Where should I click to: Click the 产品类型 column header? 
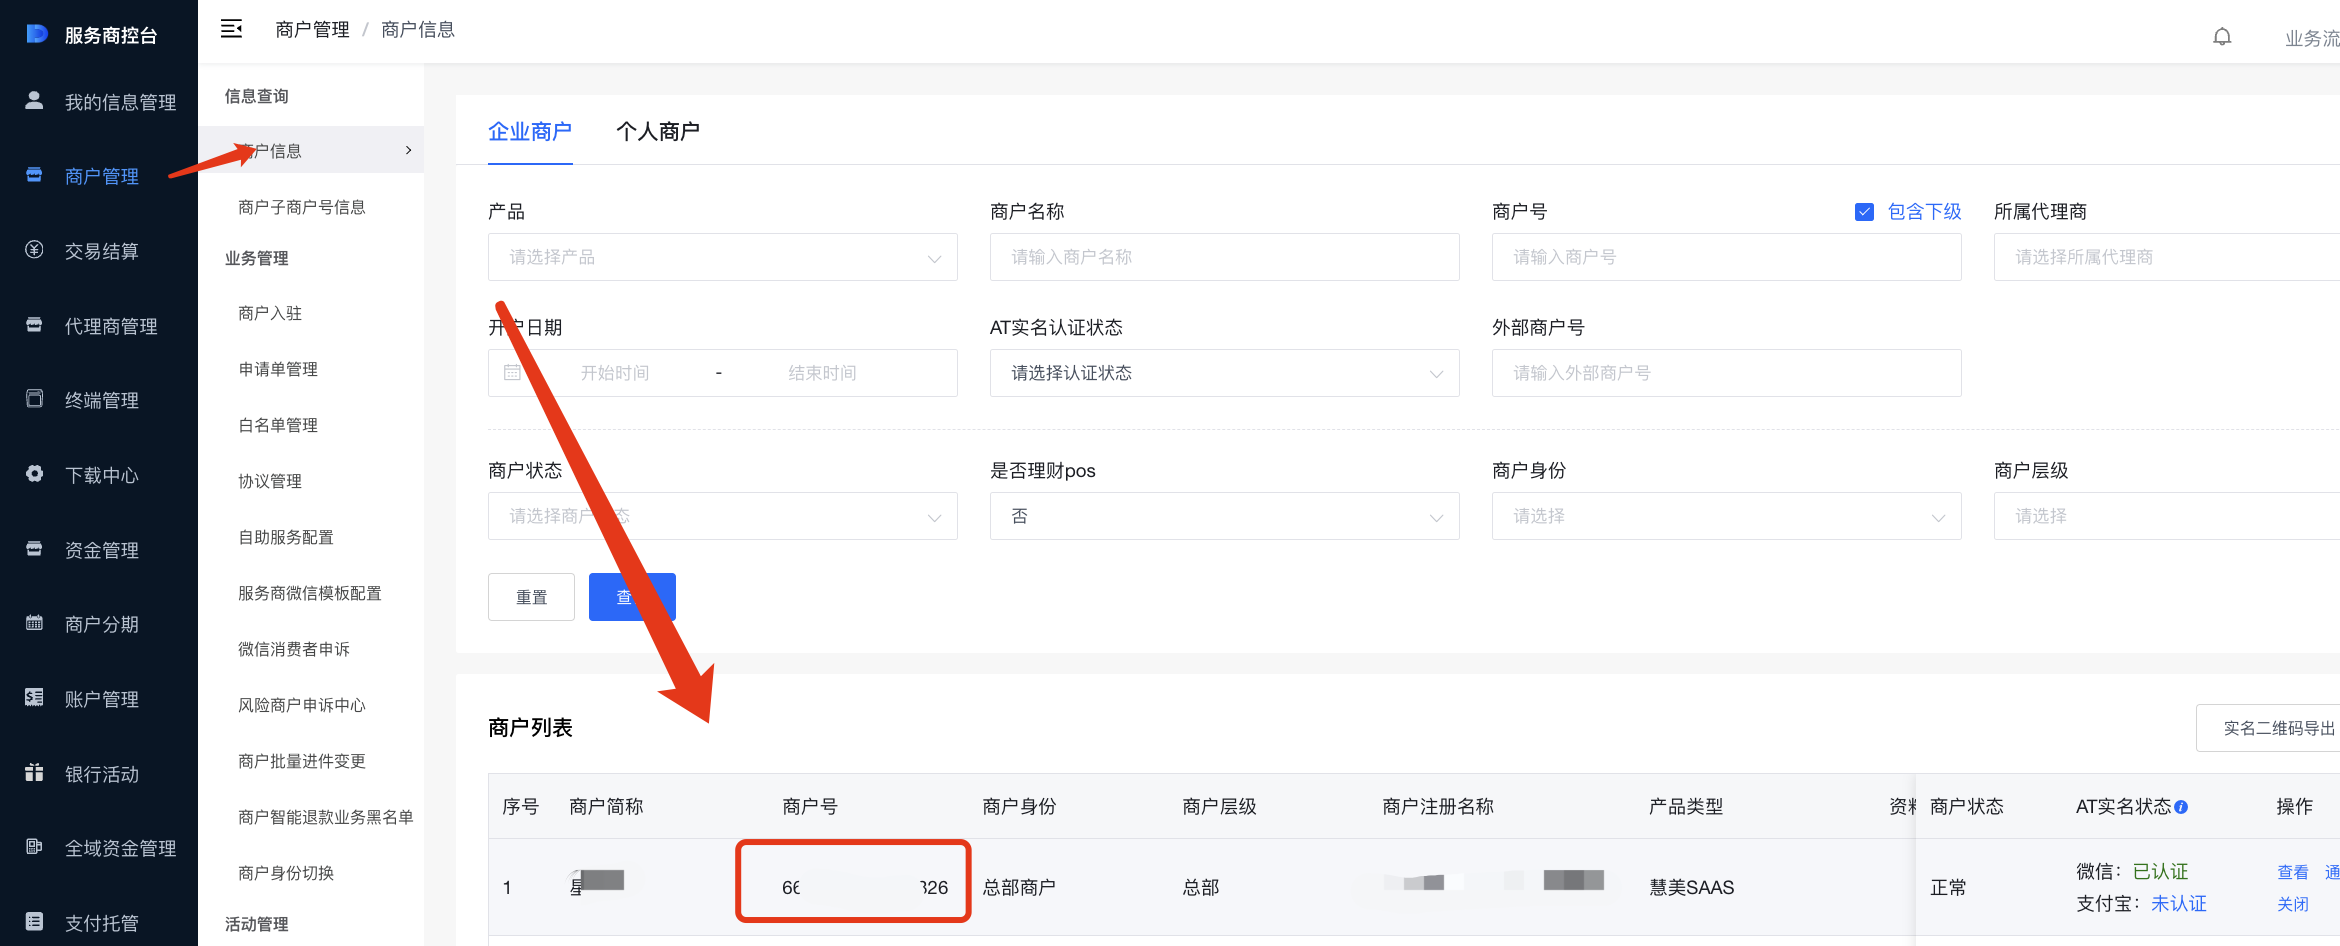(1686, 806)
